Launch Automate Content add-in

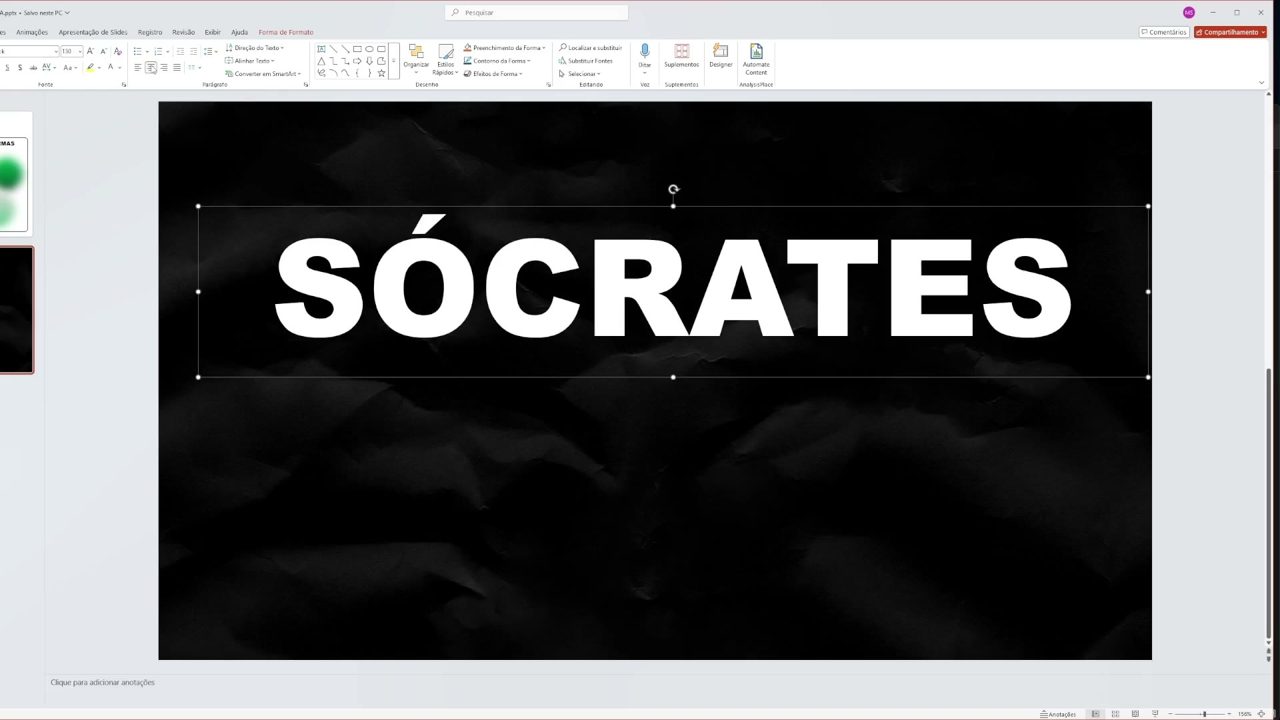[x=756, y=60]
